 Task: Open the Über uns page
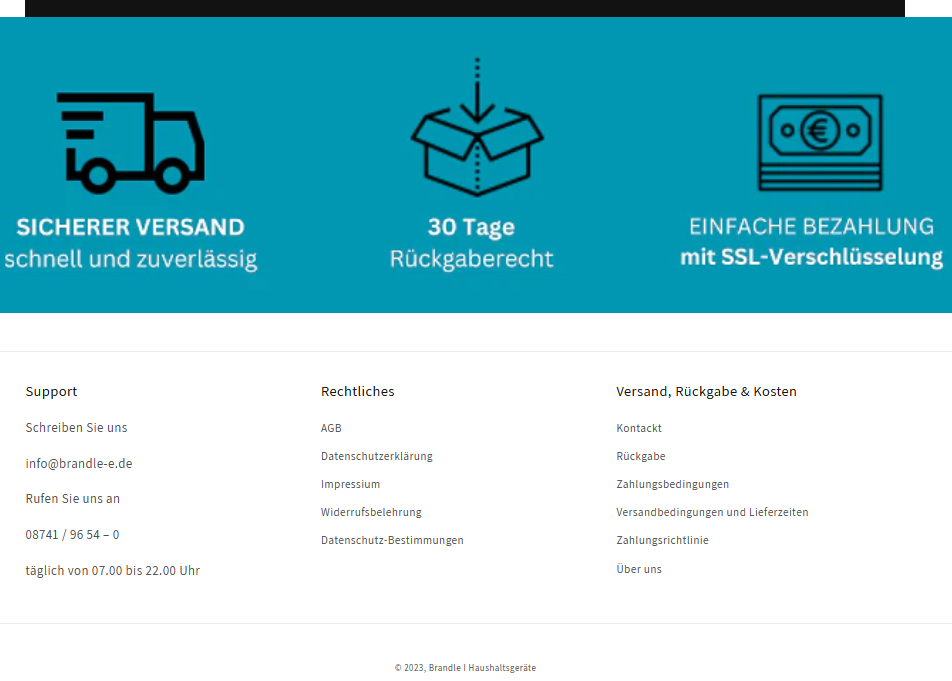639,569
